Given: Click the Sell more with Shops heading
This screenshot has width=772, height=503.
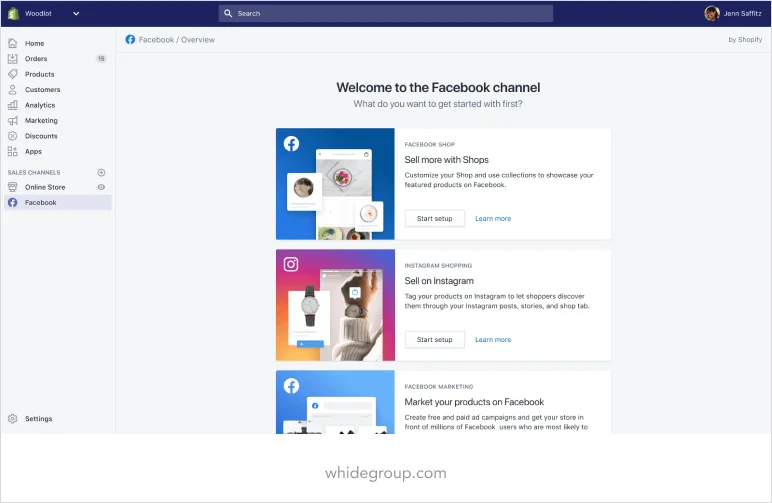Looking at the screenshot, I should pyautogui.click(x=446, y=160).
